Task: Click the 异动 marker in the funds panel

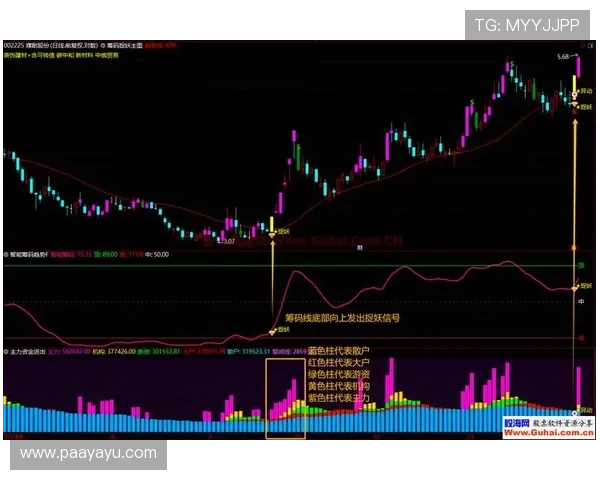Action: pos(586,409)
